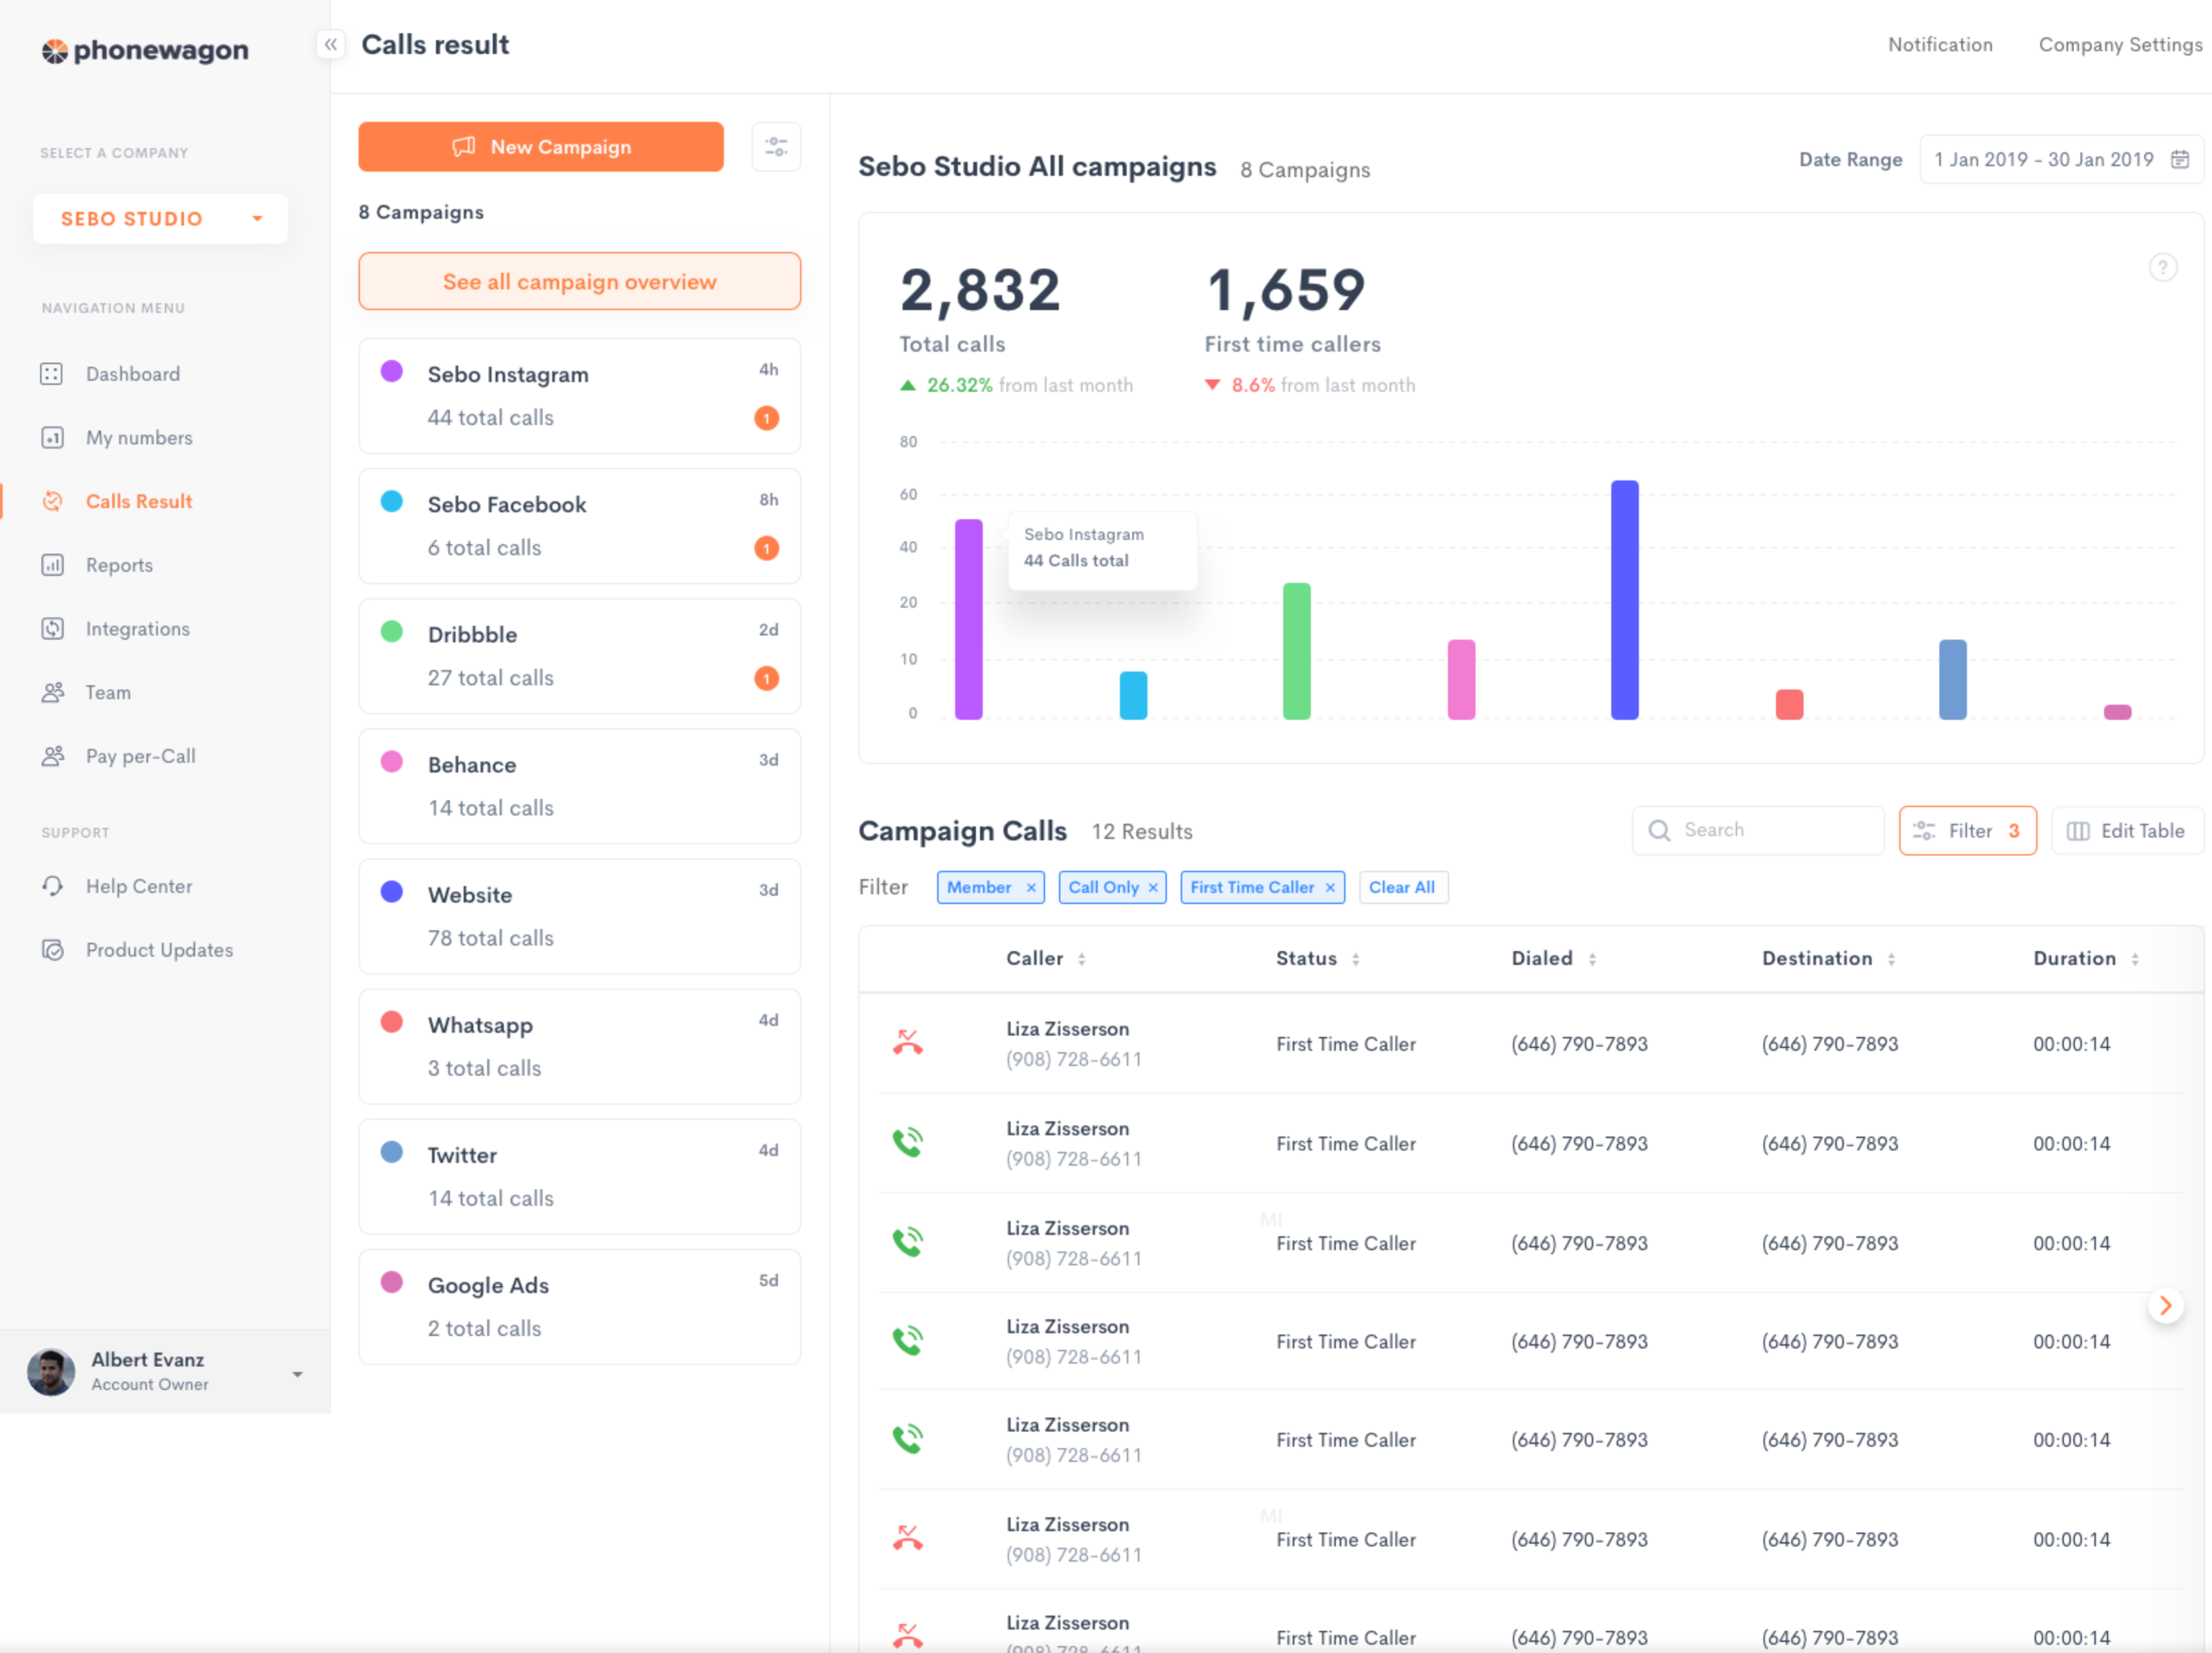This screenshot has width=2212, height=1653.
Task: Remove the Member filter tag
Action: pyautogui.click(x=1031, y=888)
